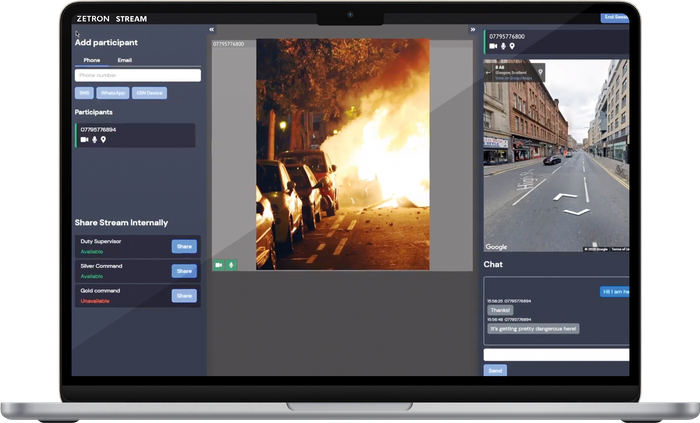Image resolution: width=700 pixels, height=423 pixels.
Task: Click camera icon under right panel caller number
Action: click(493, 46)
